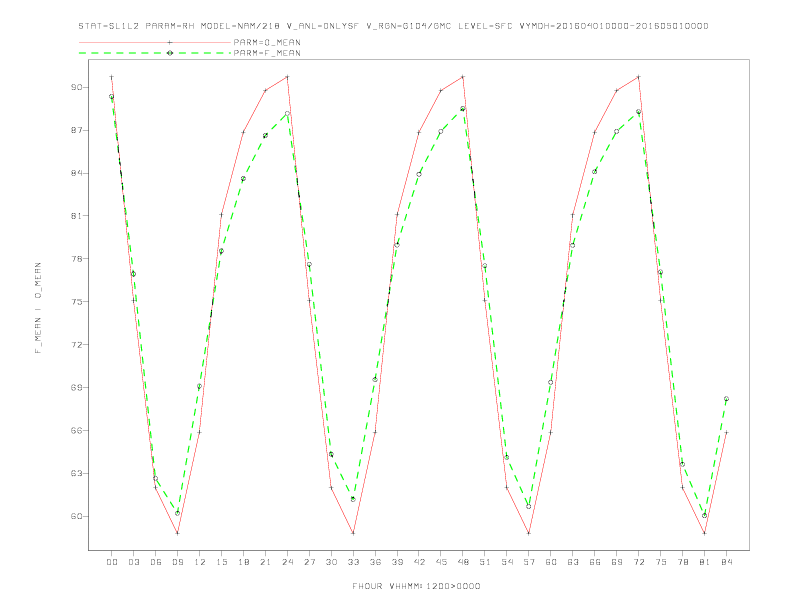This screenshot has width=792, height=612.
Task: Click x-axis forecast hour label 15
Action: 221,562
